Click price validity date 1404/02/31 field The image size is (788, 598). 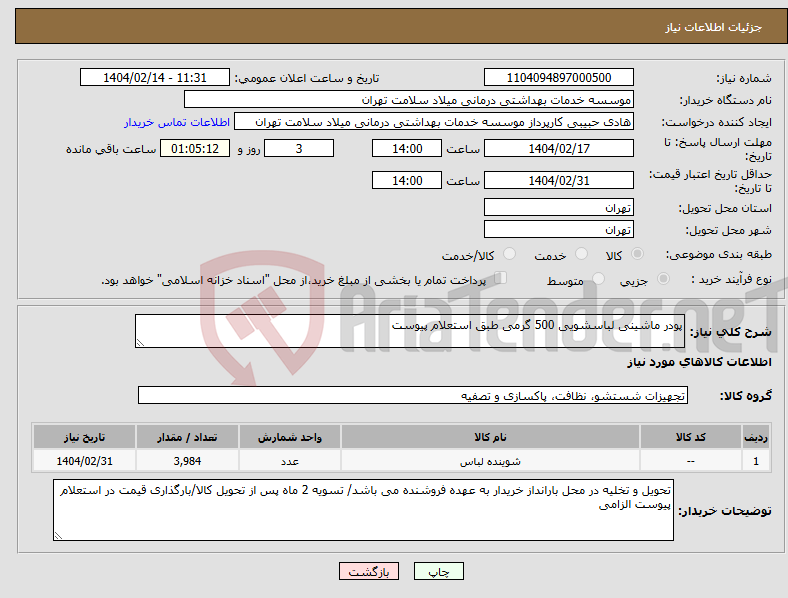[x=558, y=180]
